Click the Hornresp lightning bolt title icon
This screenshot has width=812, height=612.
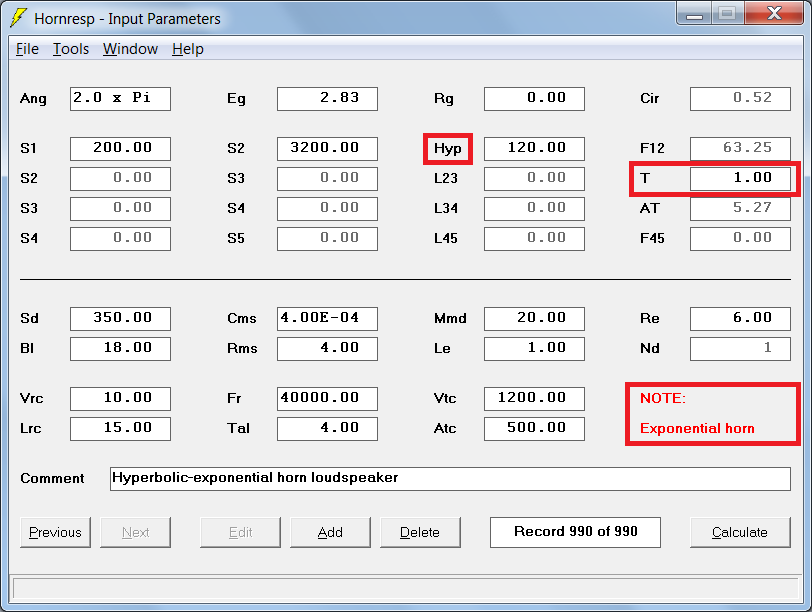pos(18,18)
